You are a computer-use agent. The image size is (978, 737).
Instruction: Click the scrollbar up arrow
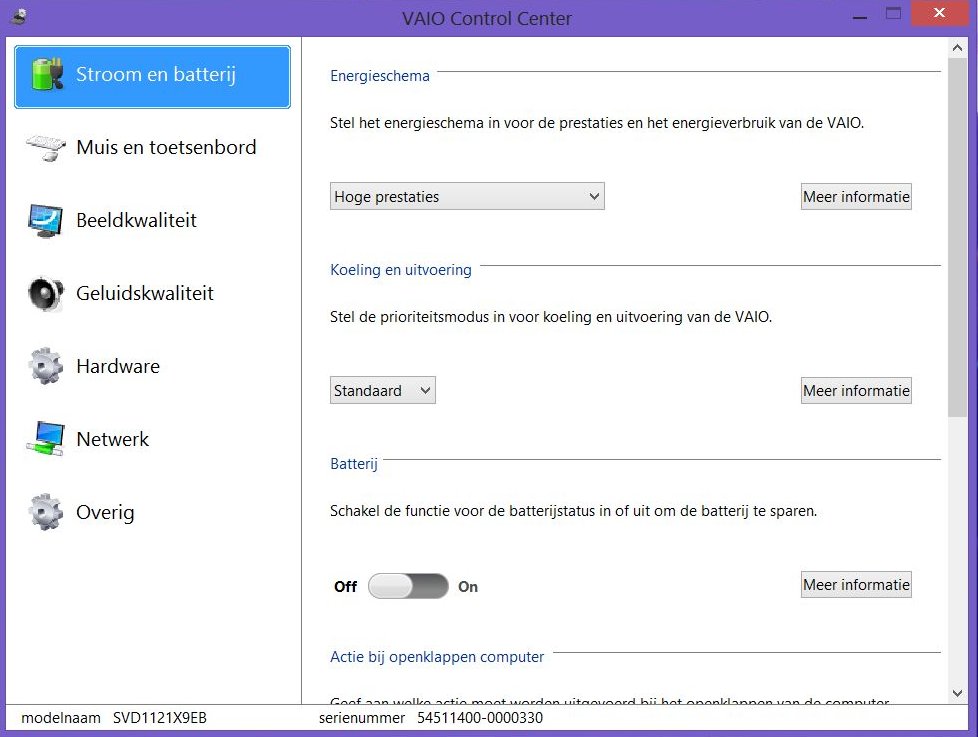957,47
